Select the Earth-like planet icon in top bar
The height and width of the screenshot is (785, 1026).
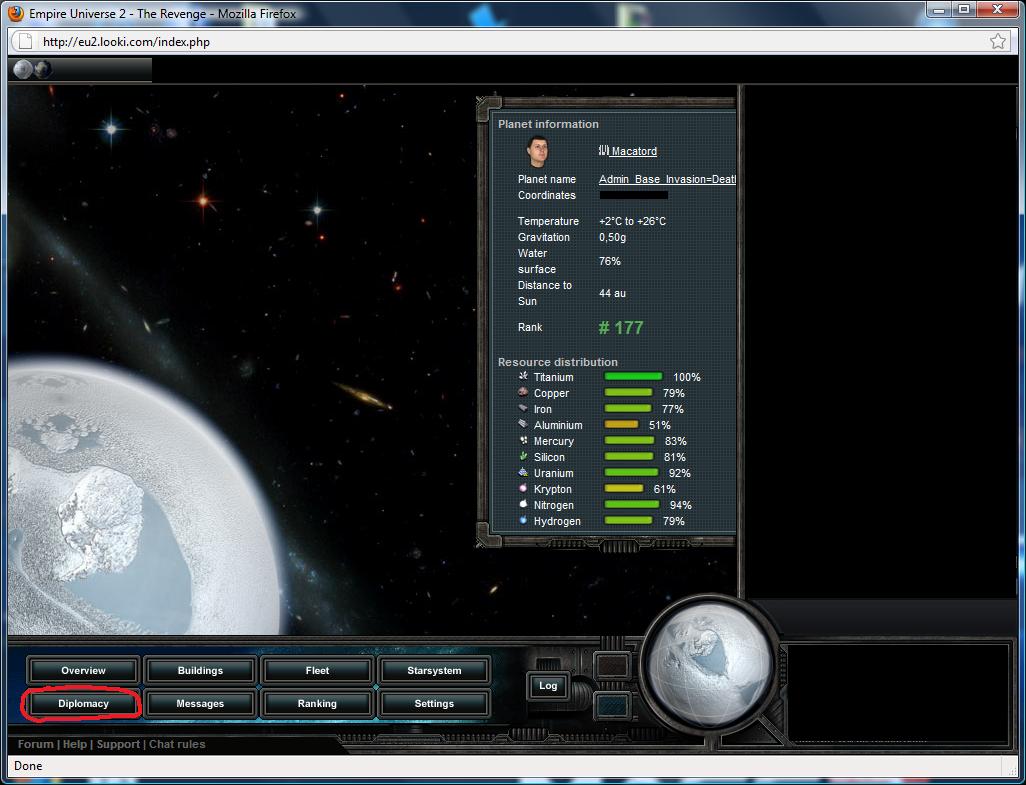(x=43, y=69)
